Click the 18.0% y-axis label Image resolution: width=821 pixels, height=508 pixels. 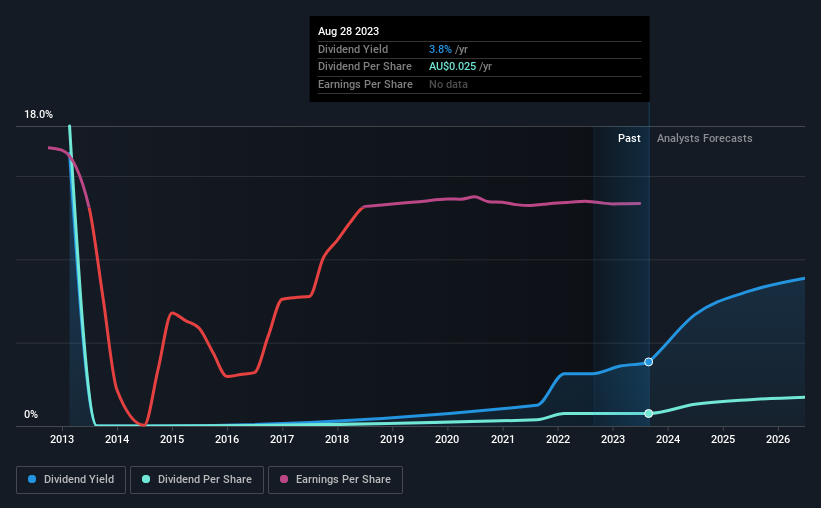(x=38, y=115)
